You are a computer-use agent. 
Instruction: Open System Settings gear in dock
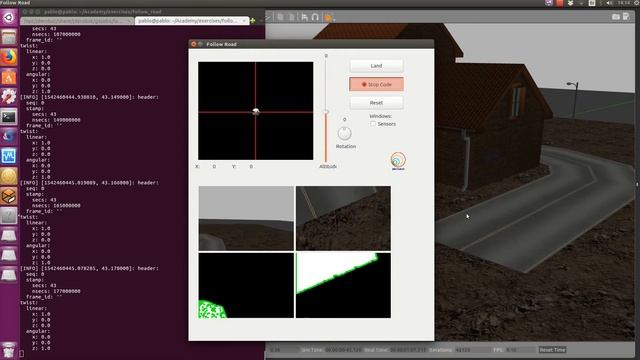coord(9,97)
